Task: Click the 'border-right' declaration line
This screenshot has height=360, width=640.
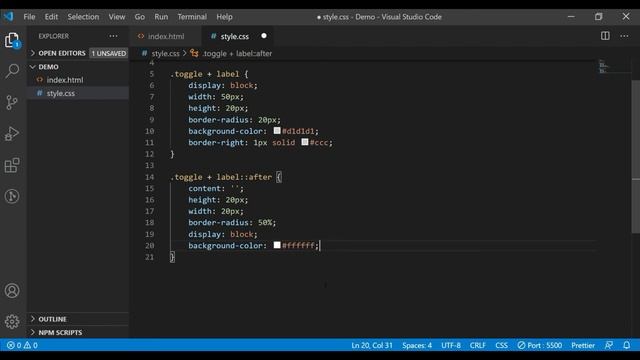Action: (260, 142)
